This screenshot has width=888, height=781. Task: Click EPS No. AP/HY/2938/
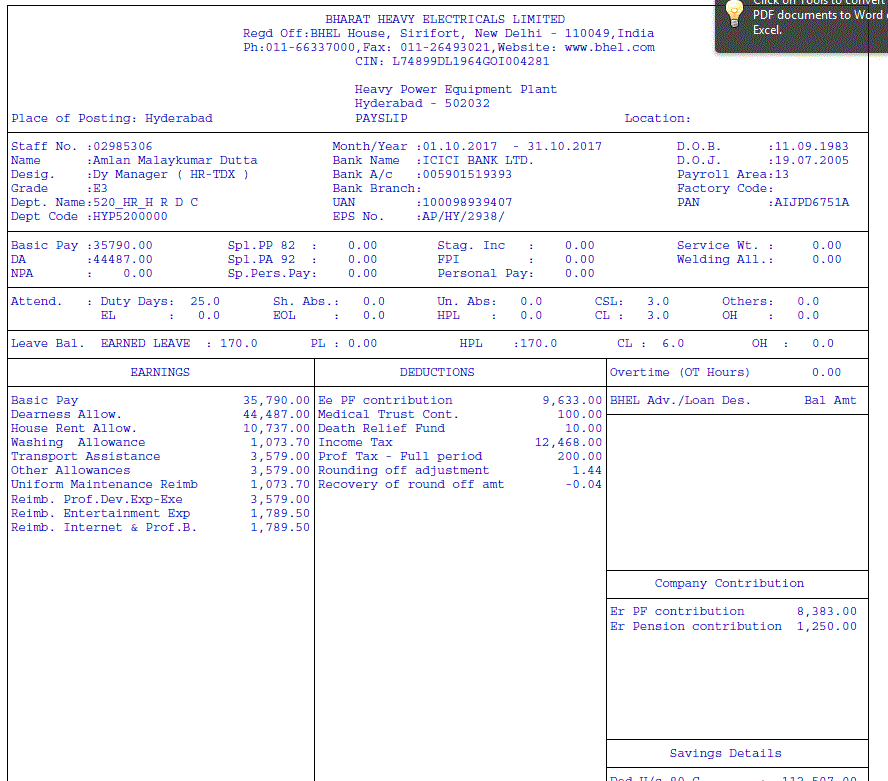pyautogui.click(x=463, y=216)
